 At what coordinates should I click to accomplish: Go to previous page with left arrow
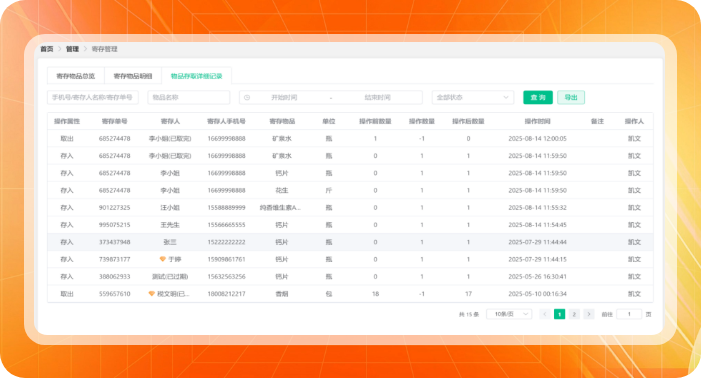545,314
